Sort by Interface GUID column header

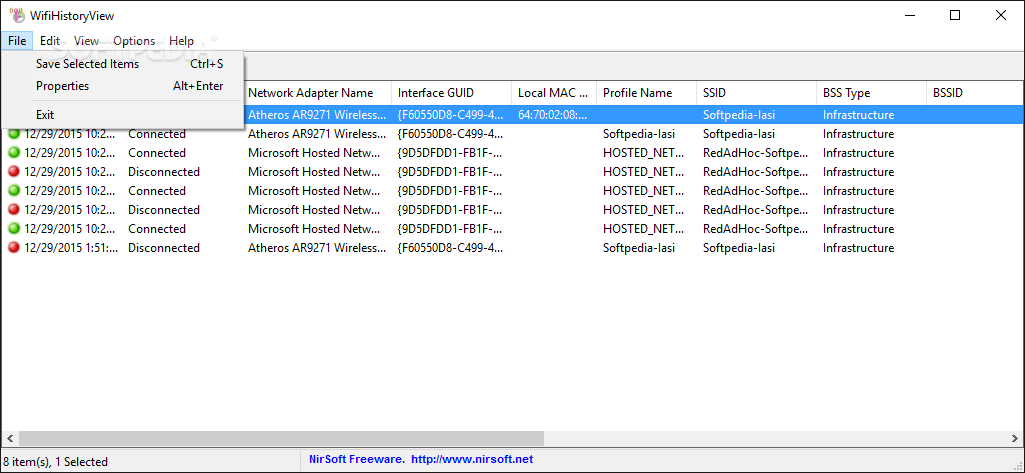452,93
